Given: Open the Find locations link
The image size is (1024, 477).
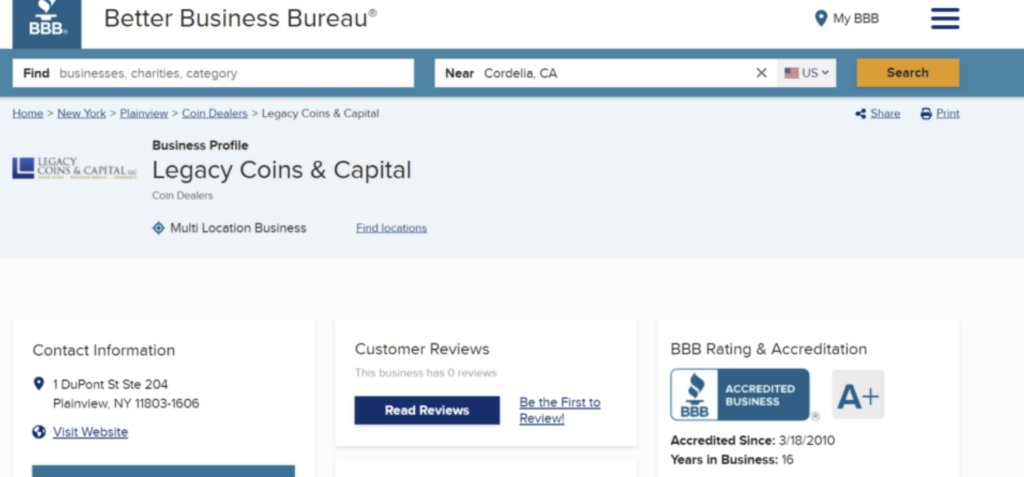Looking at the screenshot, I should [391, 228].
